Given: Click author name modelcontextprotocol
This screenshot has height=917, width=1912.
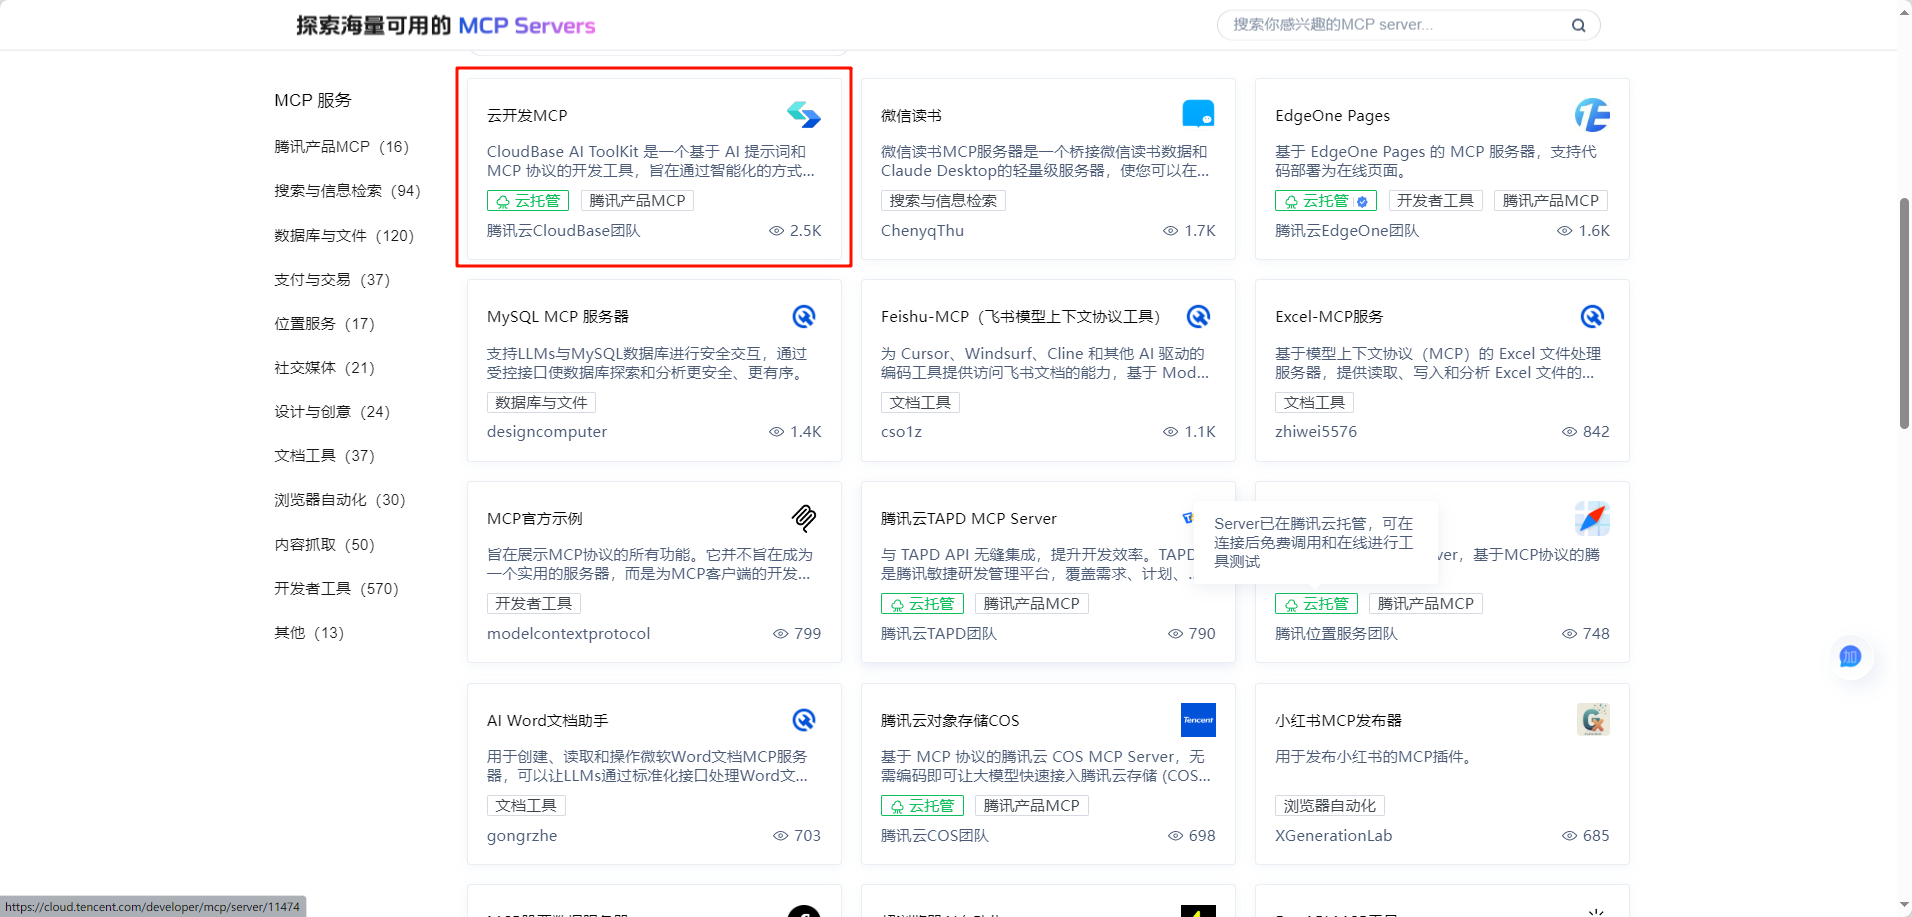Looking at the screenshot, I should tap(568, 634).
